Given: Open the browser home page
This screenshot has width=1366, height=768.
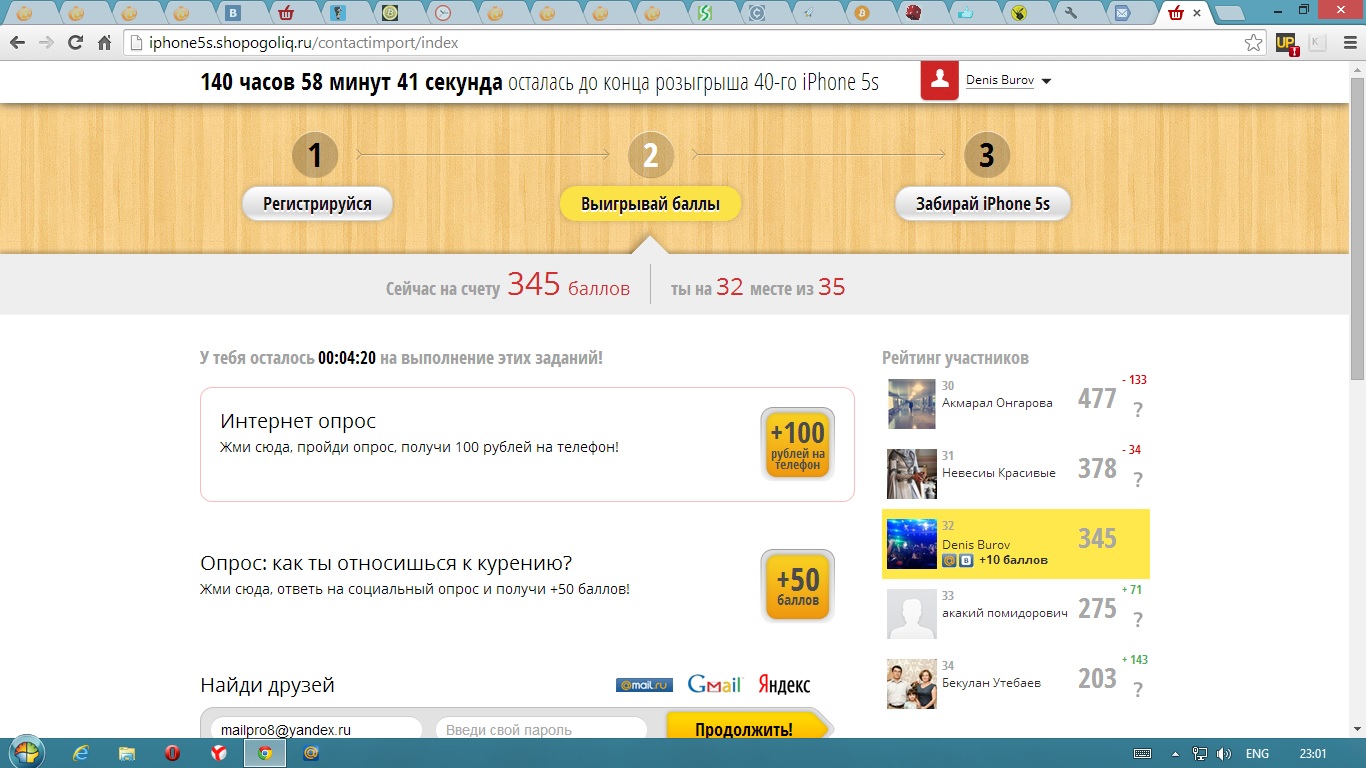Looking at the screenshot, I should coord(104,43).
